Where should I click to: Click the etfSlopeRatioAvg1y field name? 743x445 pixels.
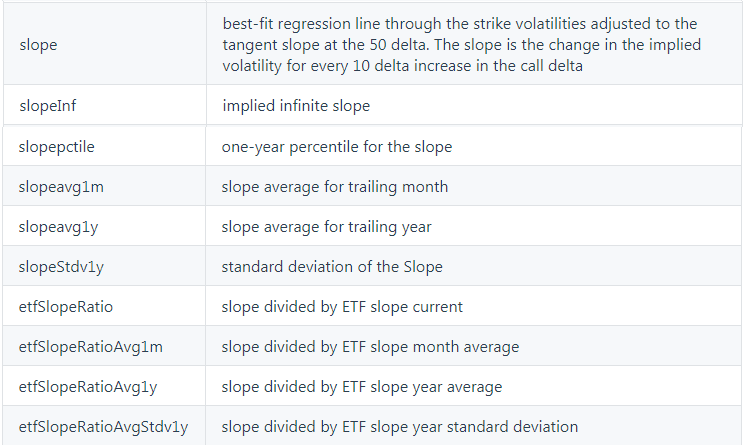(x=88, y=387)
